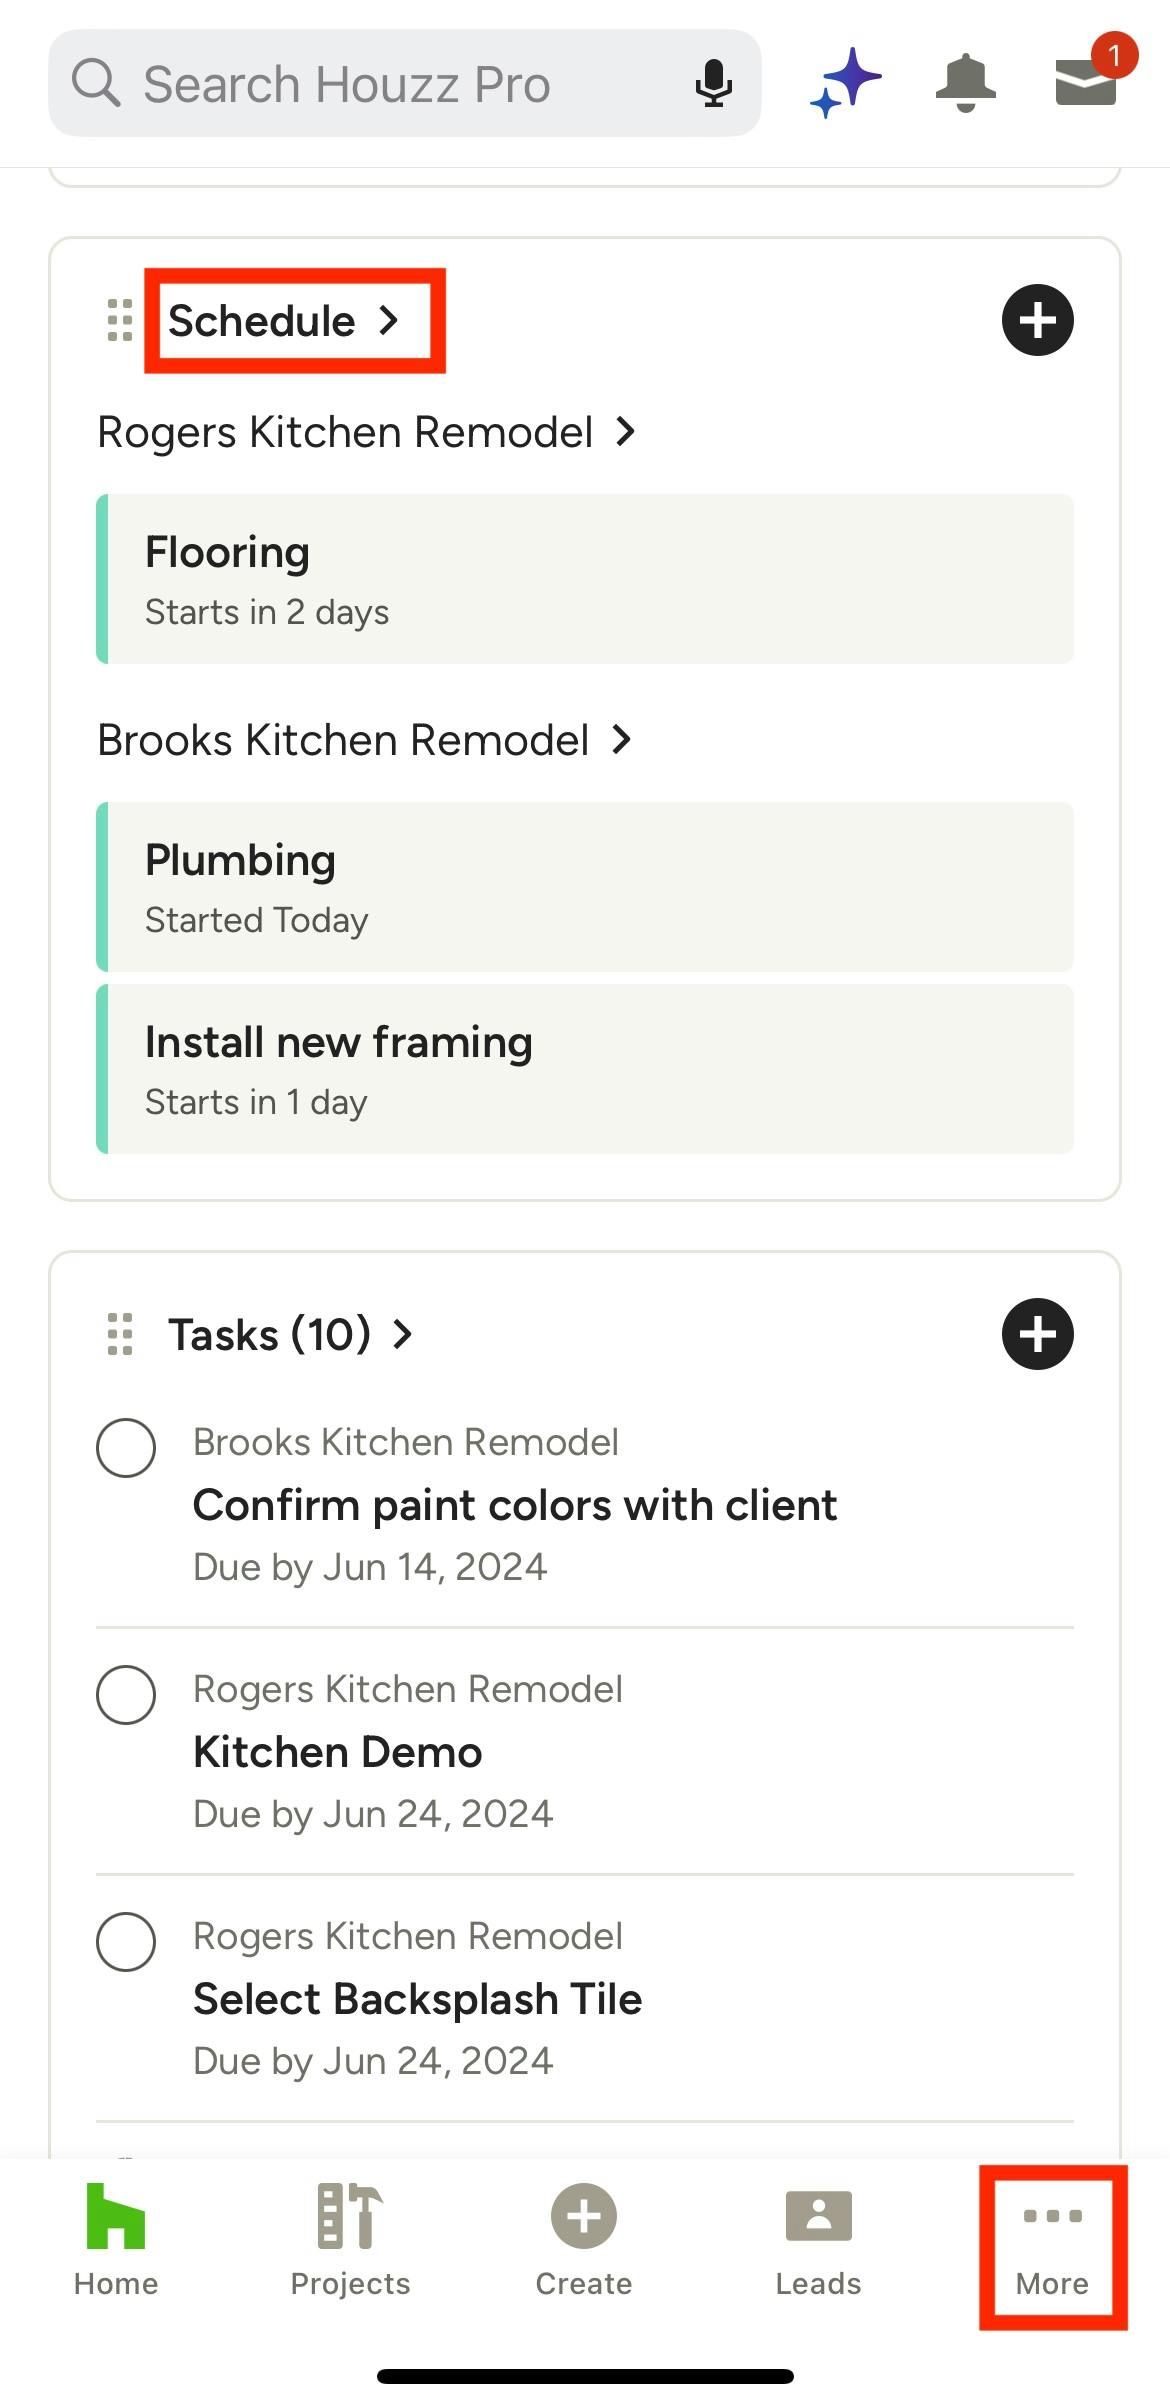This screenshot has height=2408, width=1170.
Task: Open Rogers Kitchen Remodel schedule chevron
Action: [x=626, y=432]
